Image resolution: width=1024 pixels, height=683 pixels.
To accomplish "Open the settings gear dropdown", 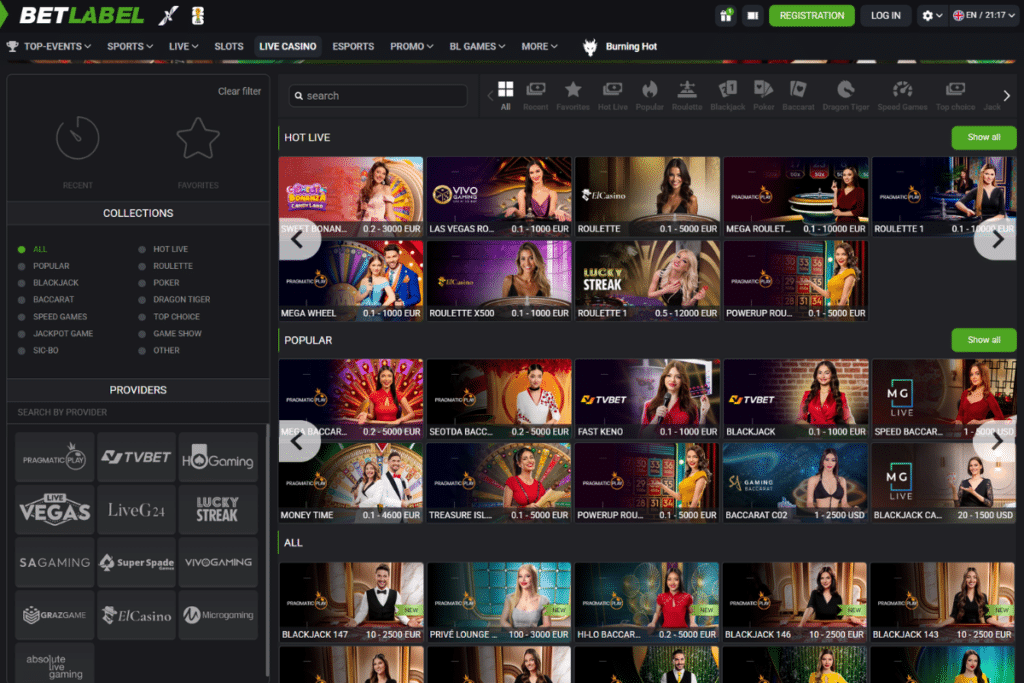I will 932,16.
